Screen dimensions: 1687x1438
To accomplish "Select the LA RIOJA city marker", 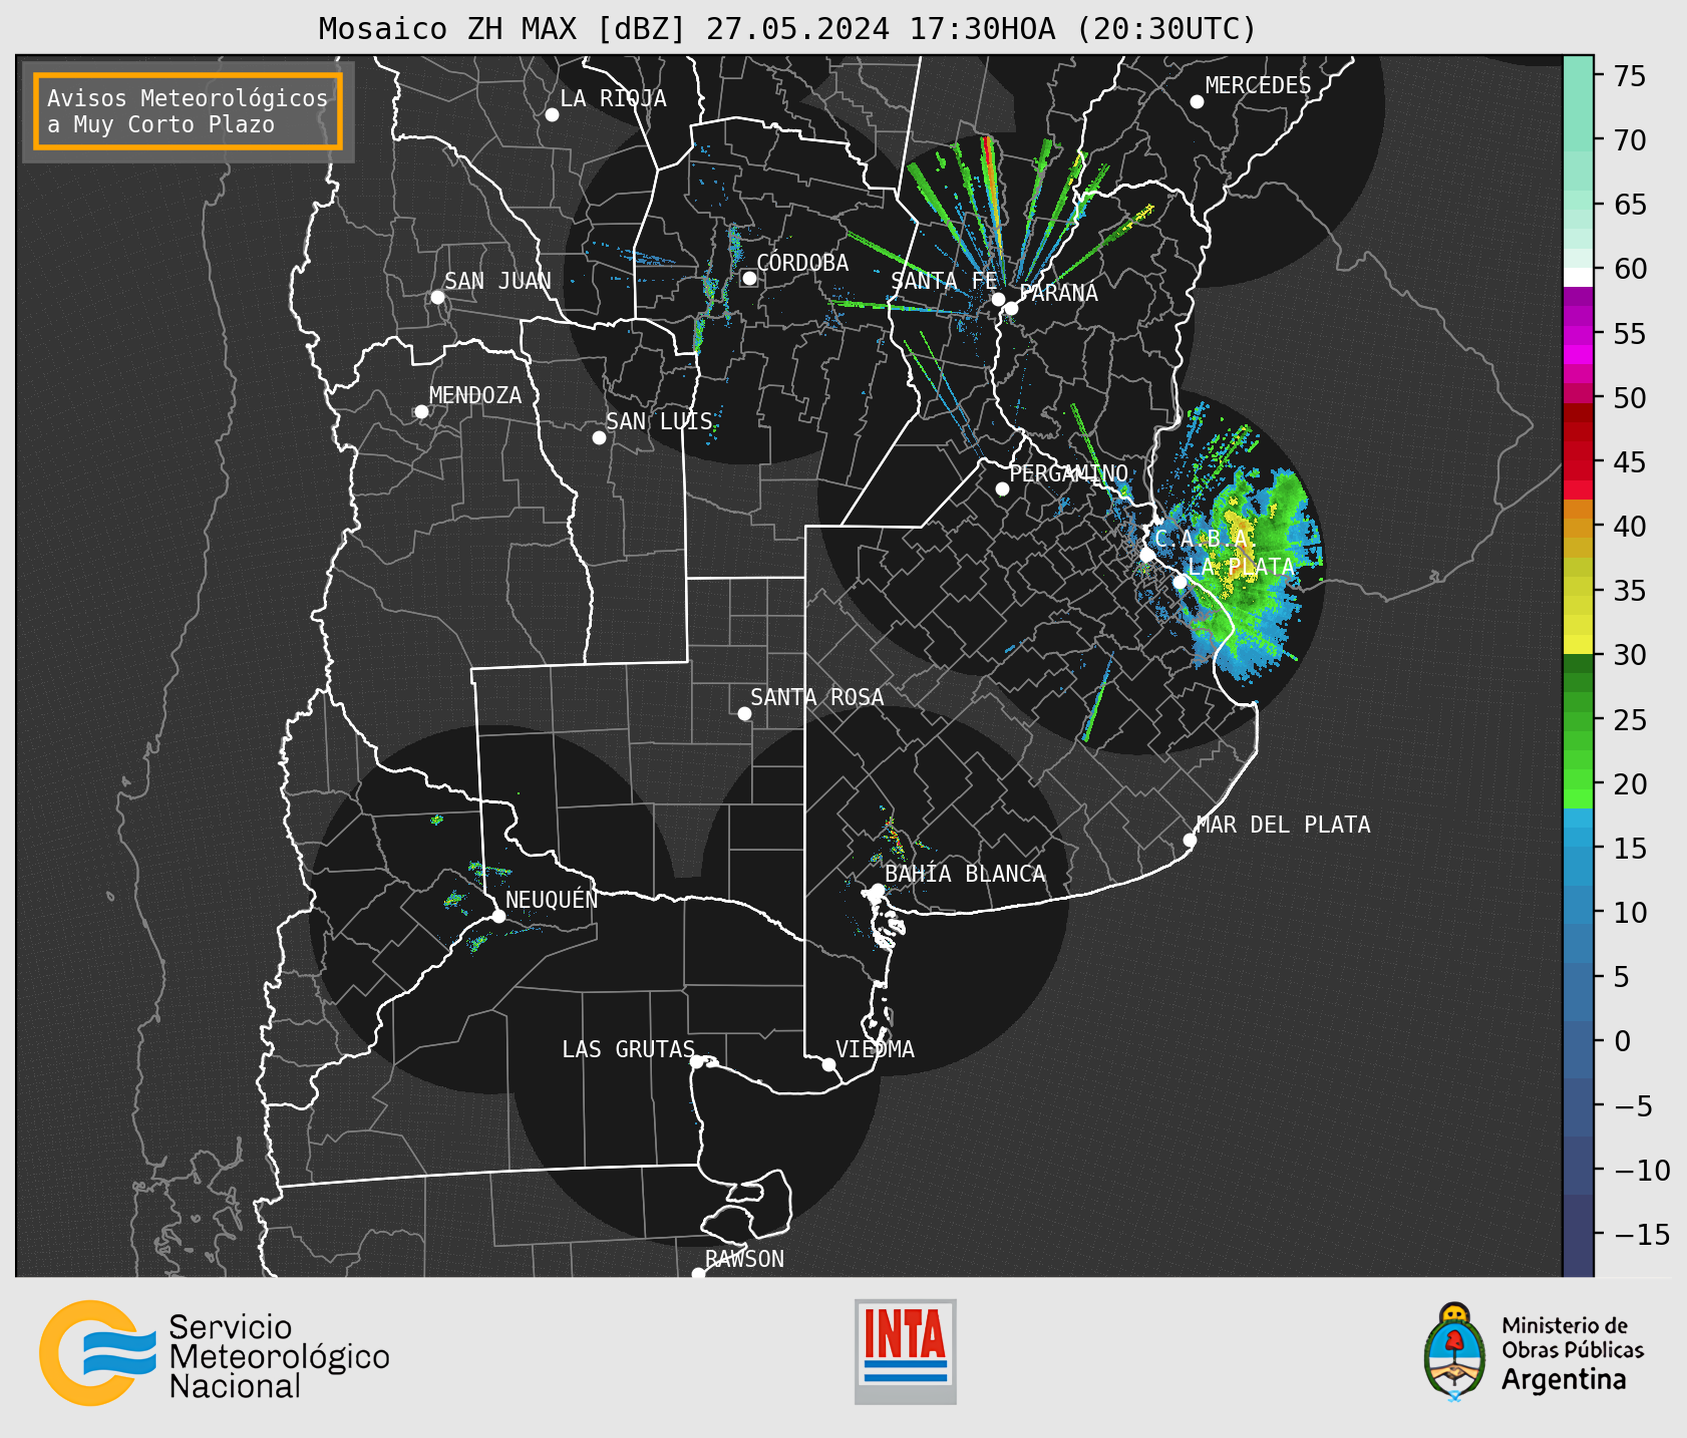I will [552, 115].
